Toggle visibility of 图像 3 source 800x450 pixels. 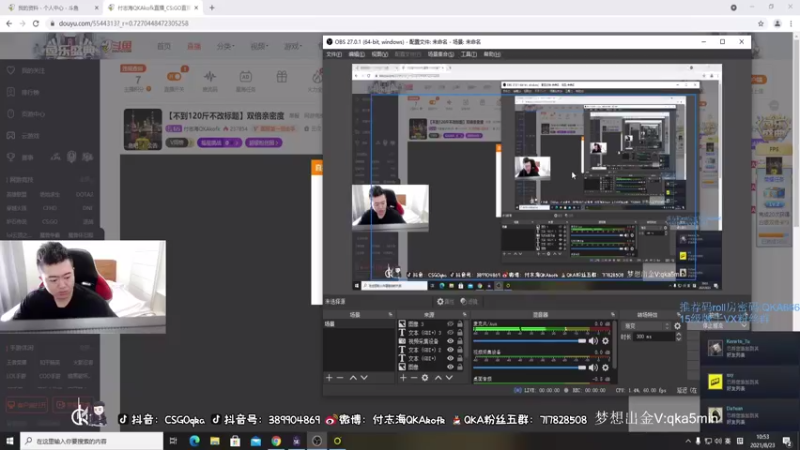click(450, 324)
